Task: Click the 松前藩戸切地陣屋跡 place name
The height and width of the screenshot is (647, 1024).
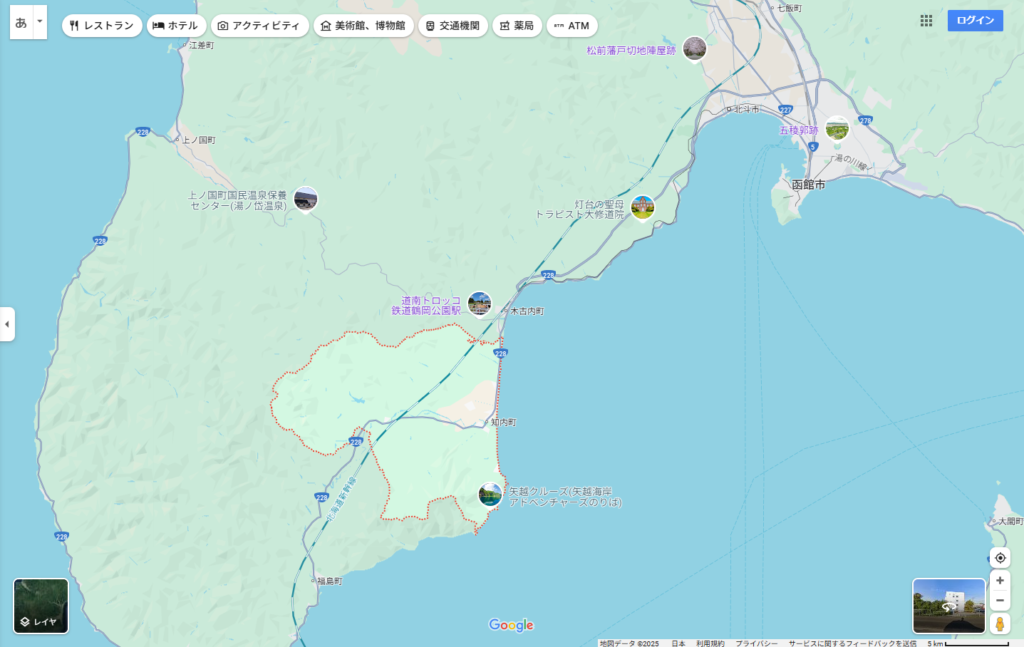Action: 631,50
